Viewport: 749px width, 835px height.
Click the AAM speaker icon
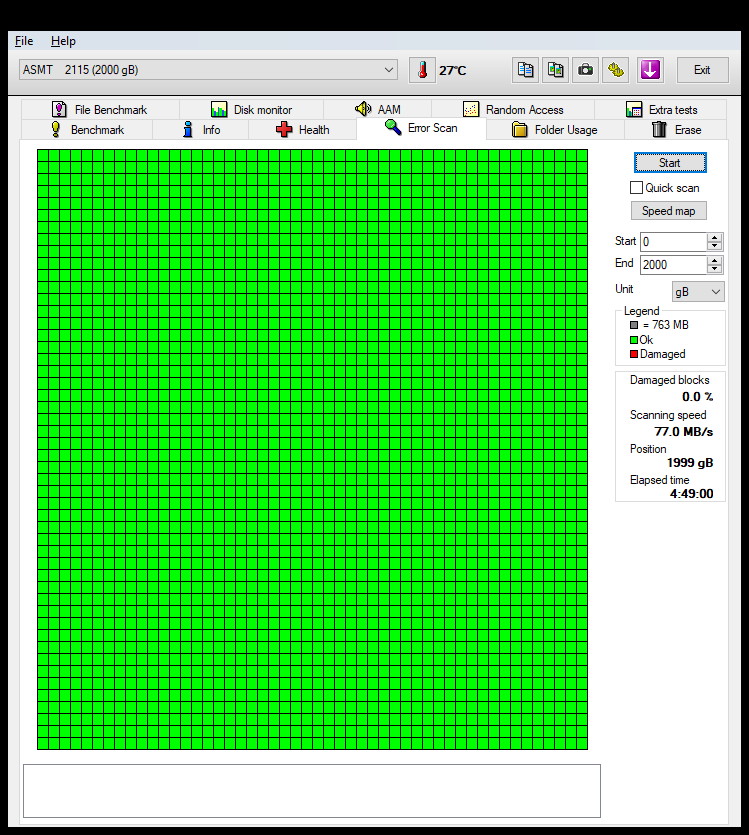[363, 109]
